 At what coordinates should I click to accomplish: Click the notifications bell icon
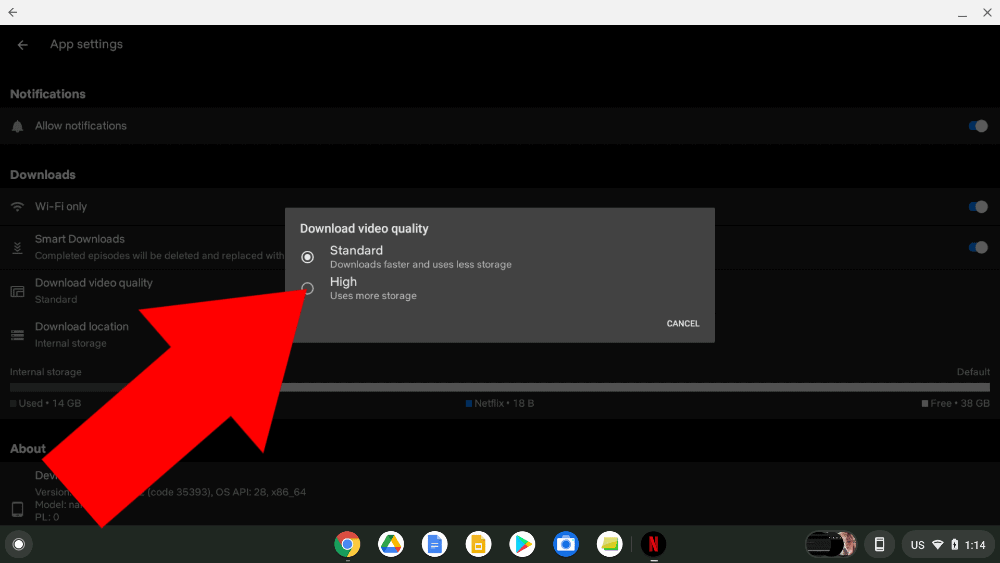[17, 126]
